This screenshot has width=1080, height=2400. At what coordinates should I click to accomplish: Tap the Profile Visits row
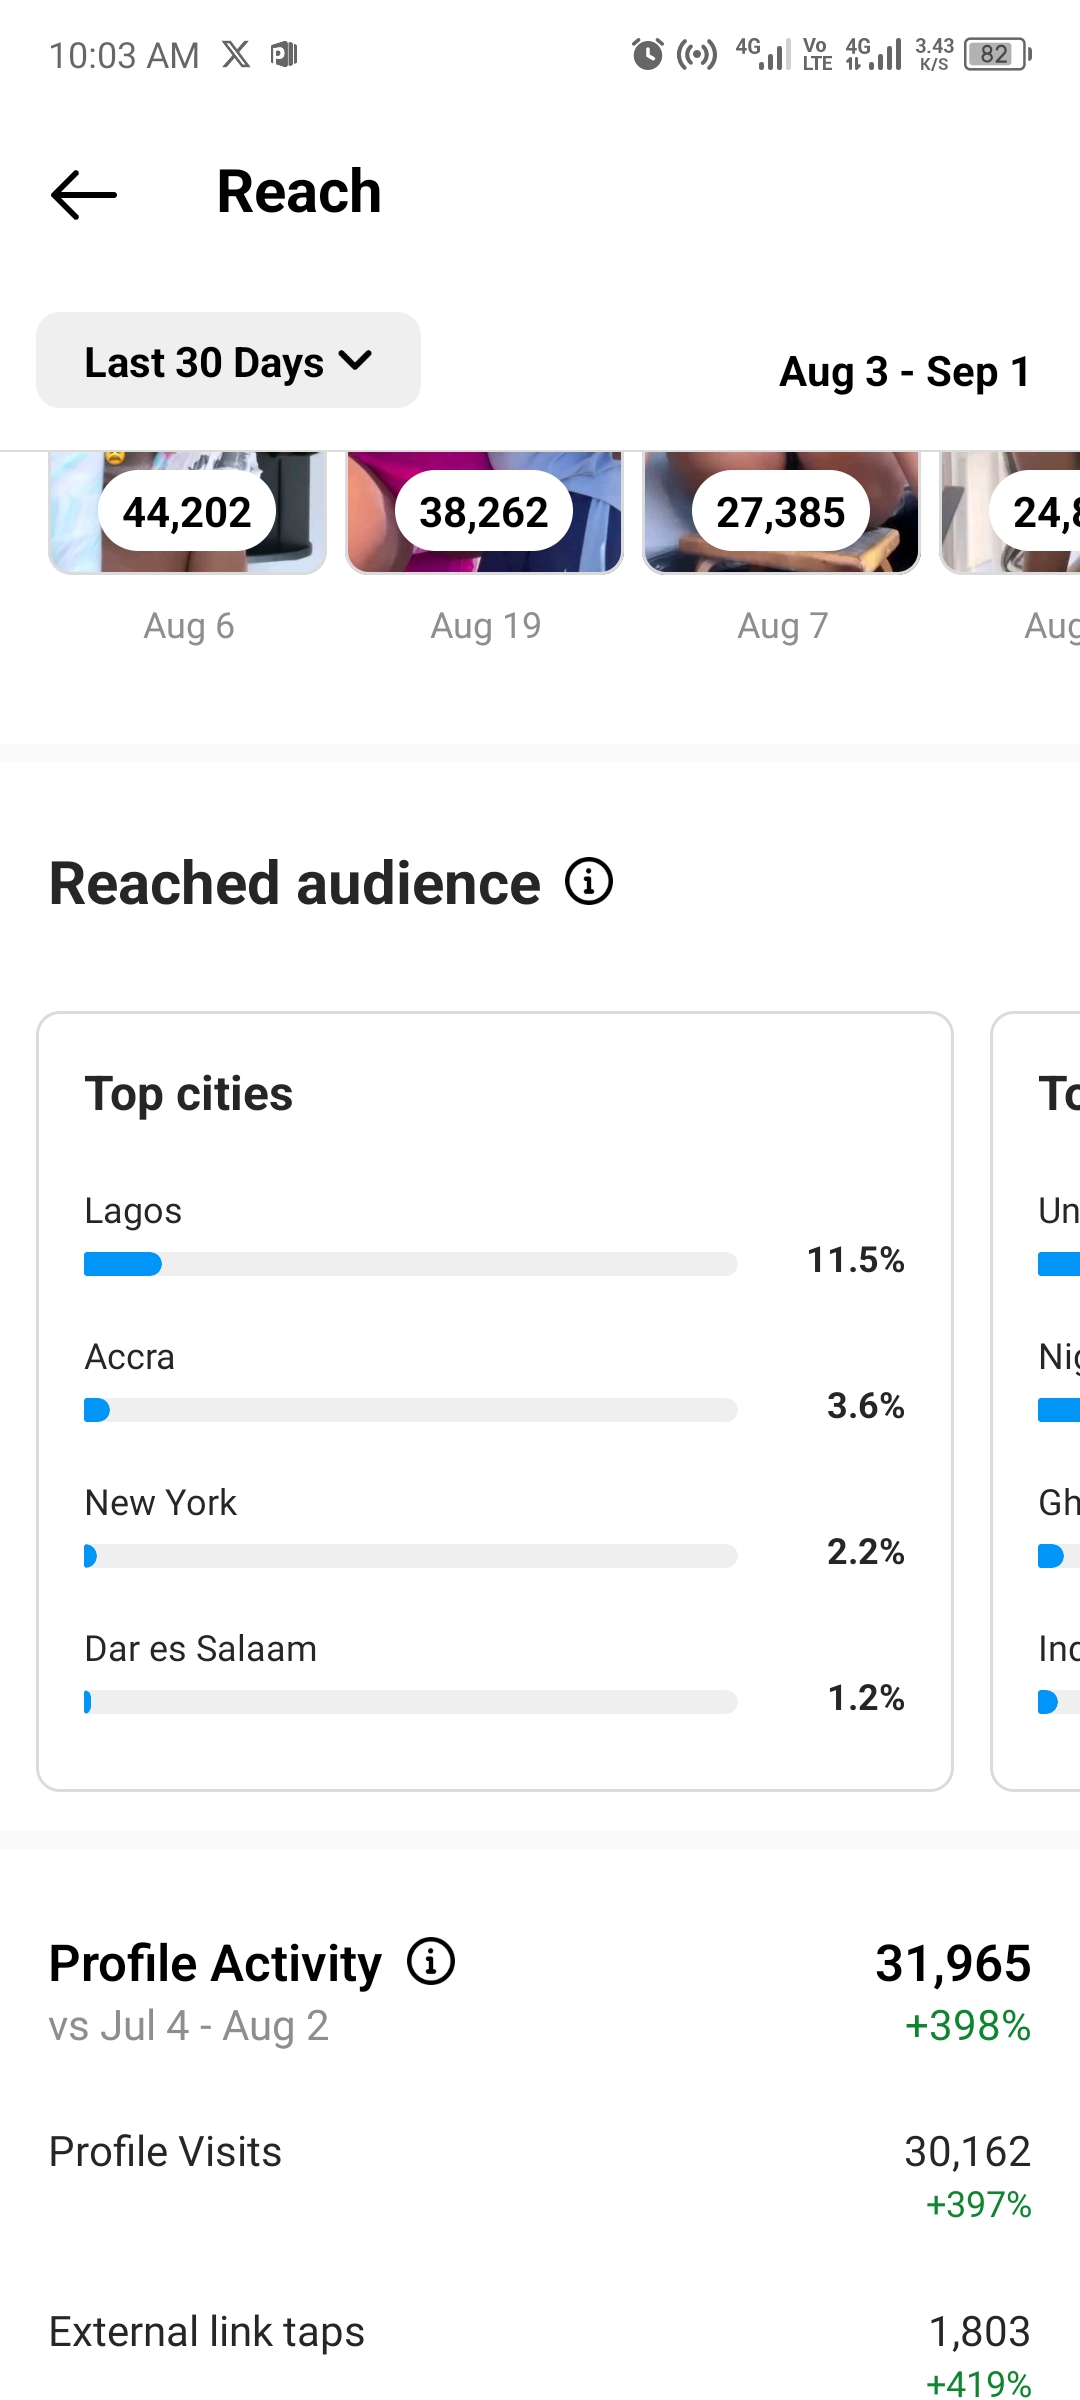tap(540, 2174)
